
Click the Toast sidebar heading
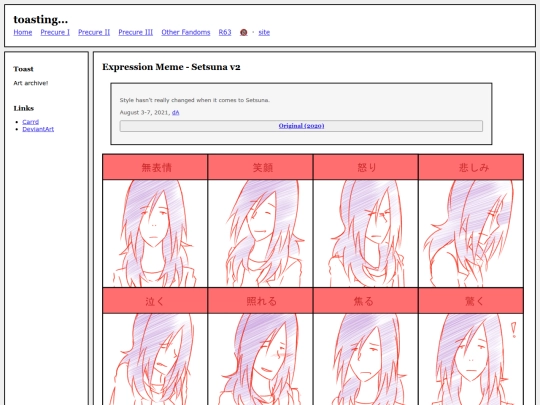pyautogui.click(x=23, y=69)
